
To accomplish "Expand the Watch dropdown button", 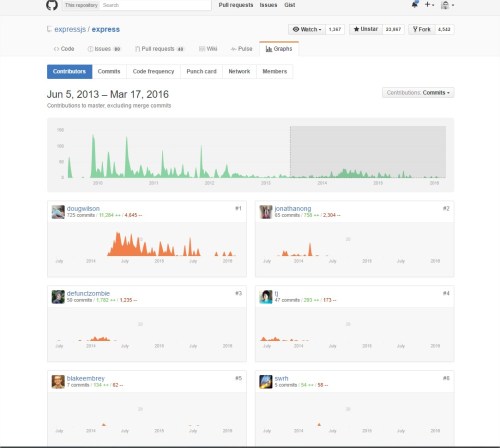I will click(307, 29).
